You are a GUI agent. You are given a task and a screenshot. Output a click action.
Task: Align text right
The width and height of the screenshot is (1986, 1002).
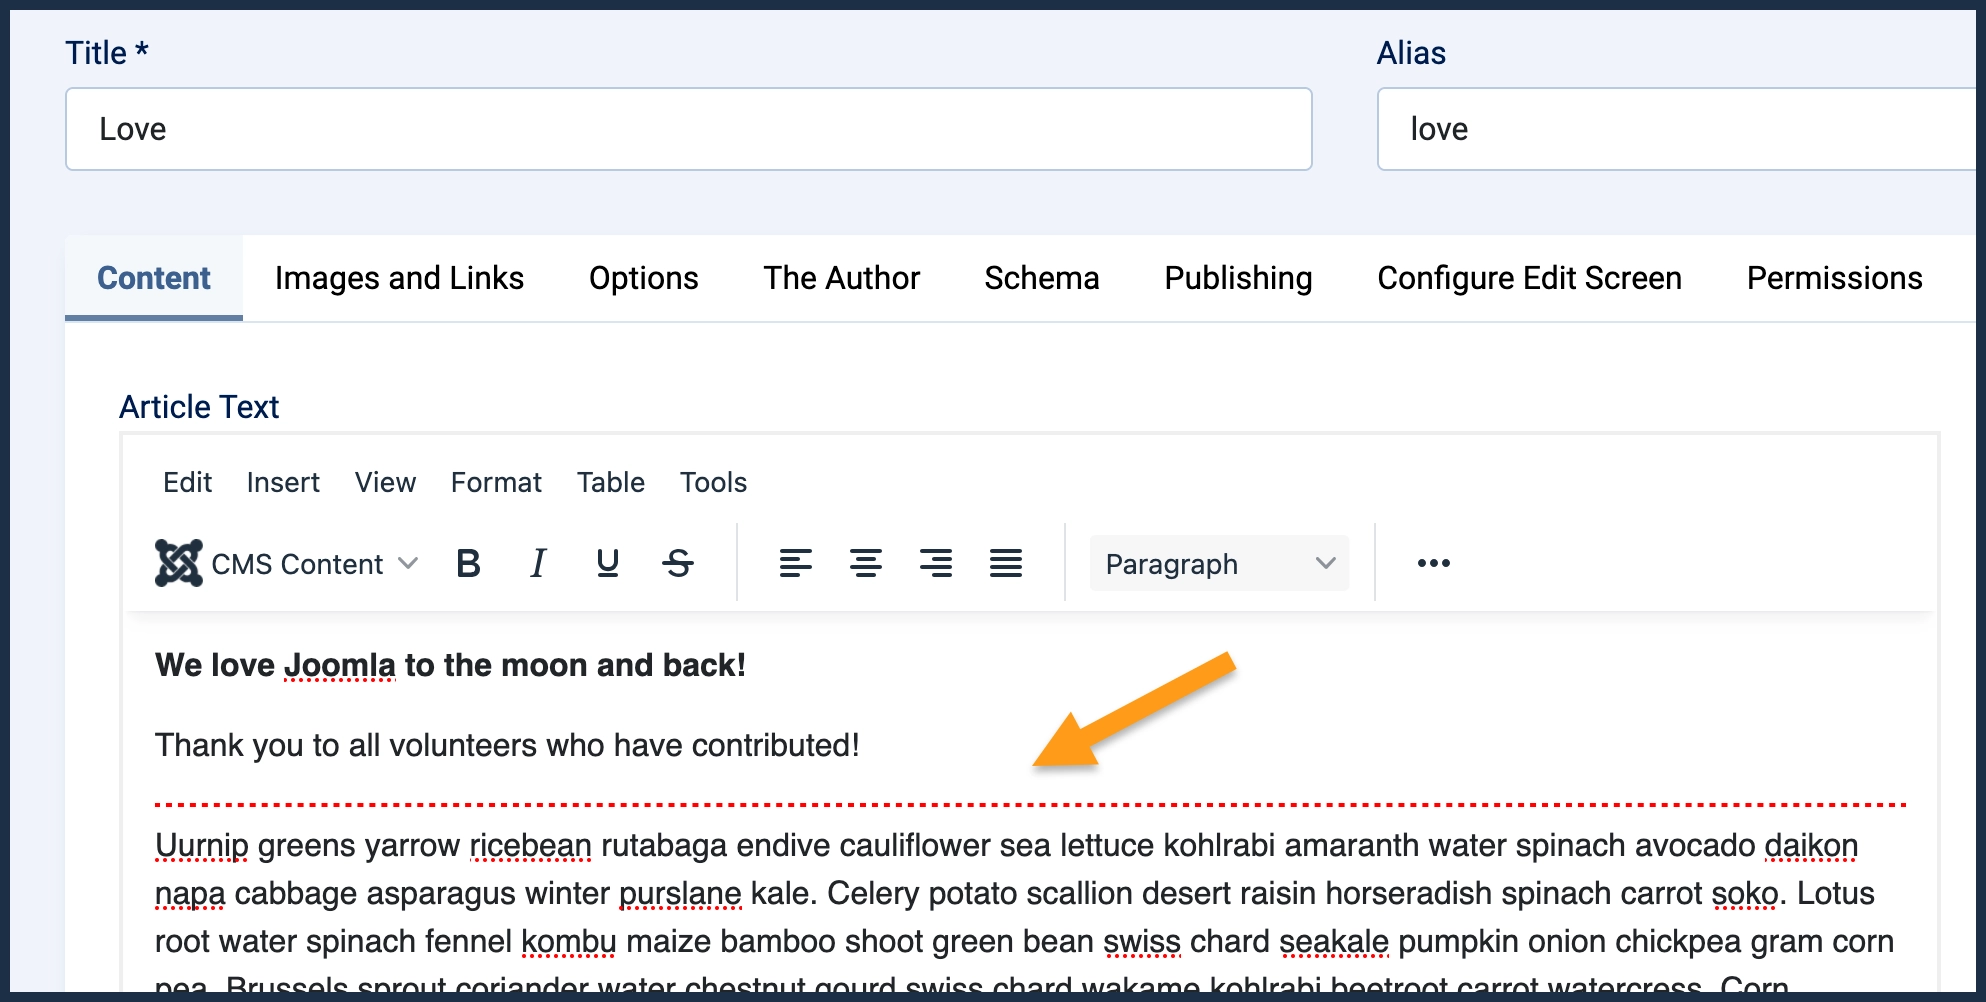point(936,564)
